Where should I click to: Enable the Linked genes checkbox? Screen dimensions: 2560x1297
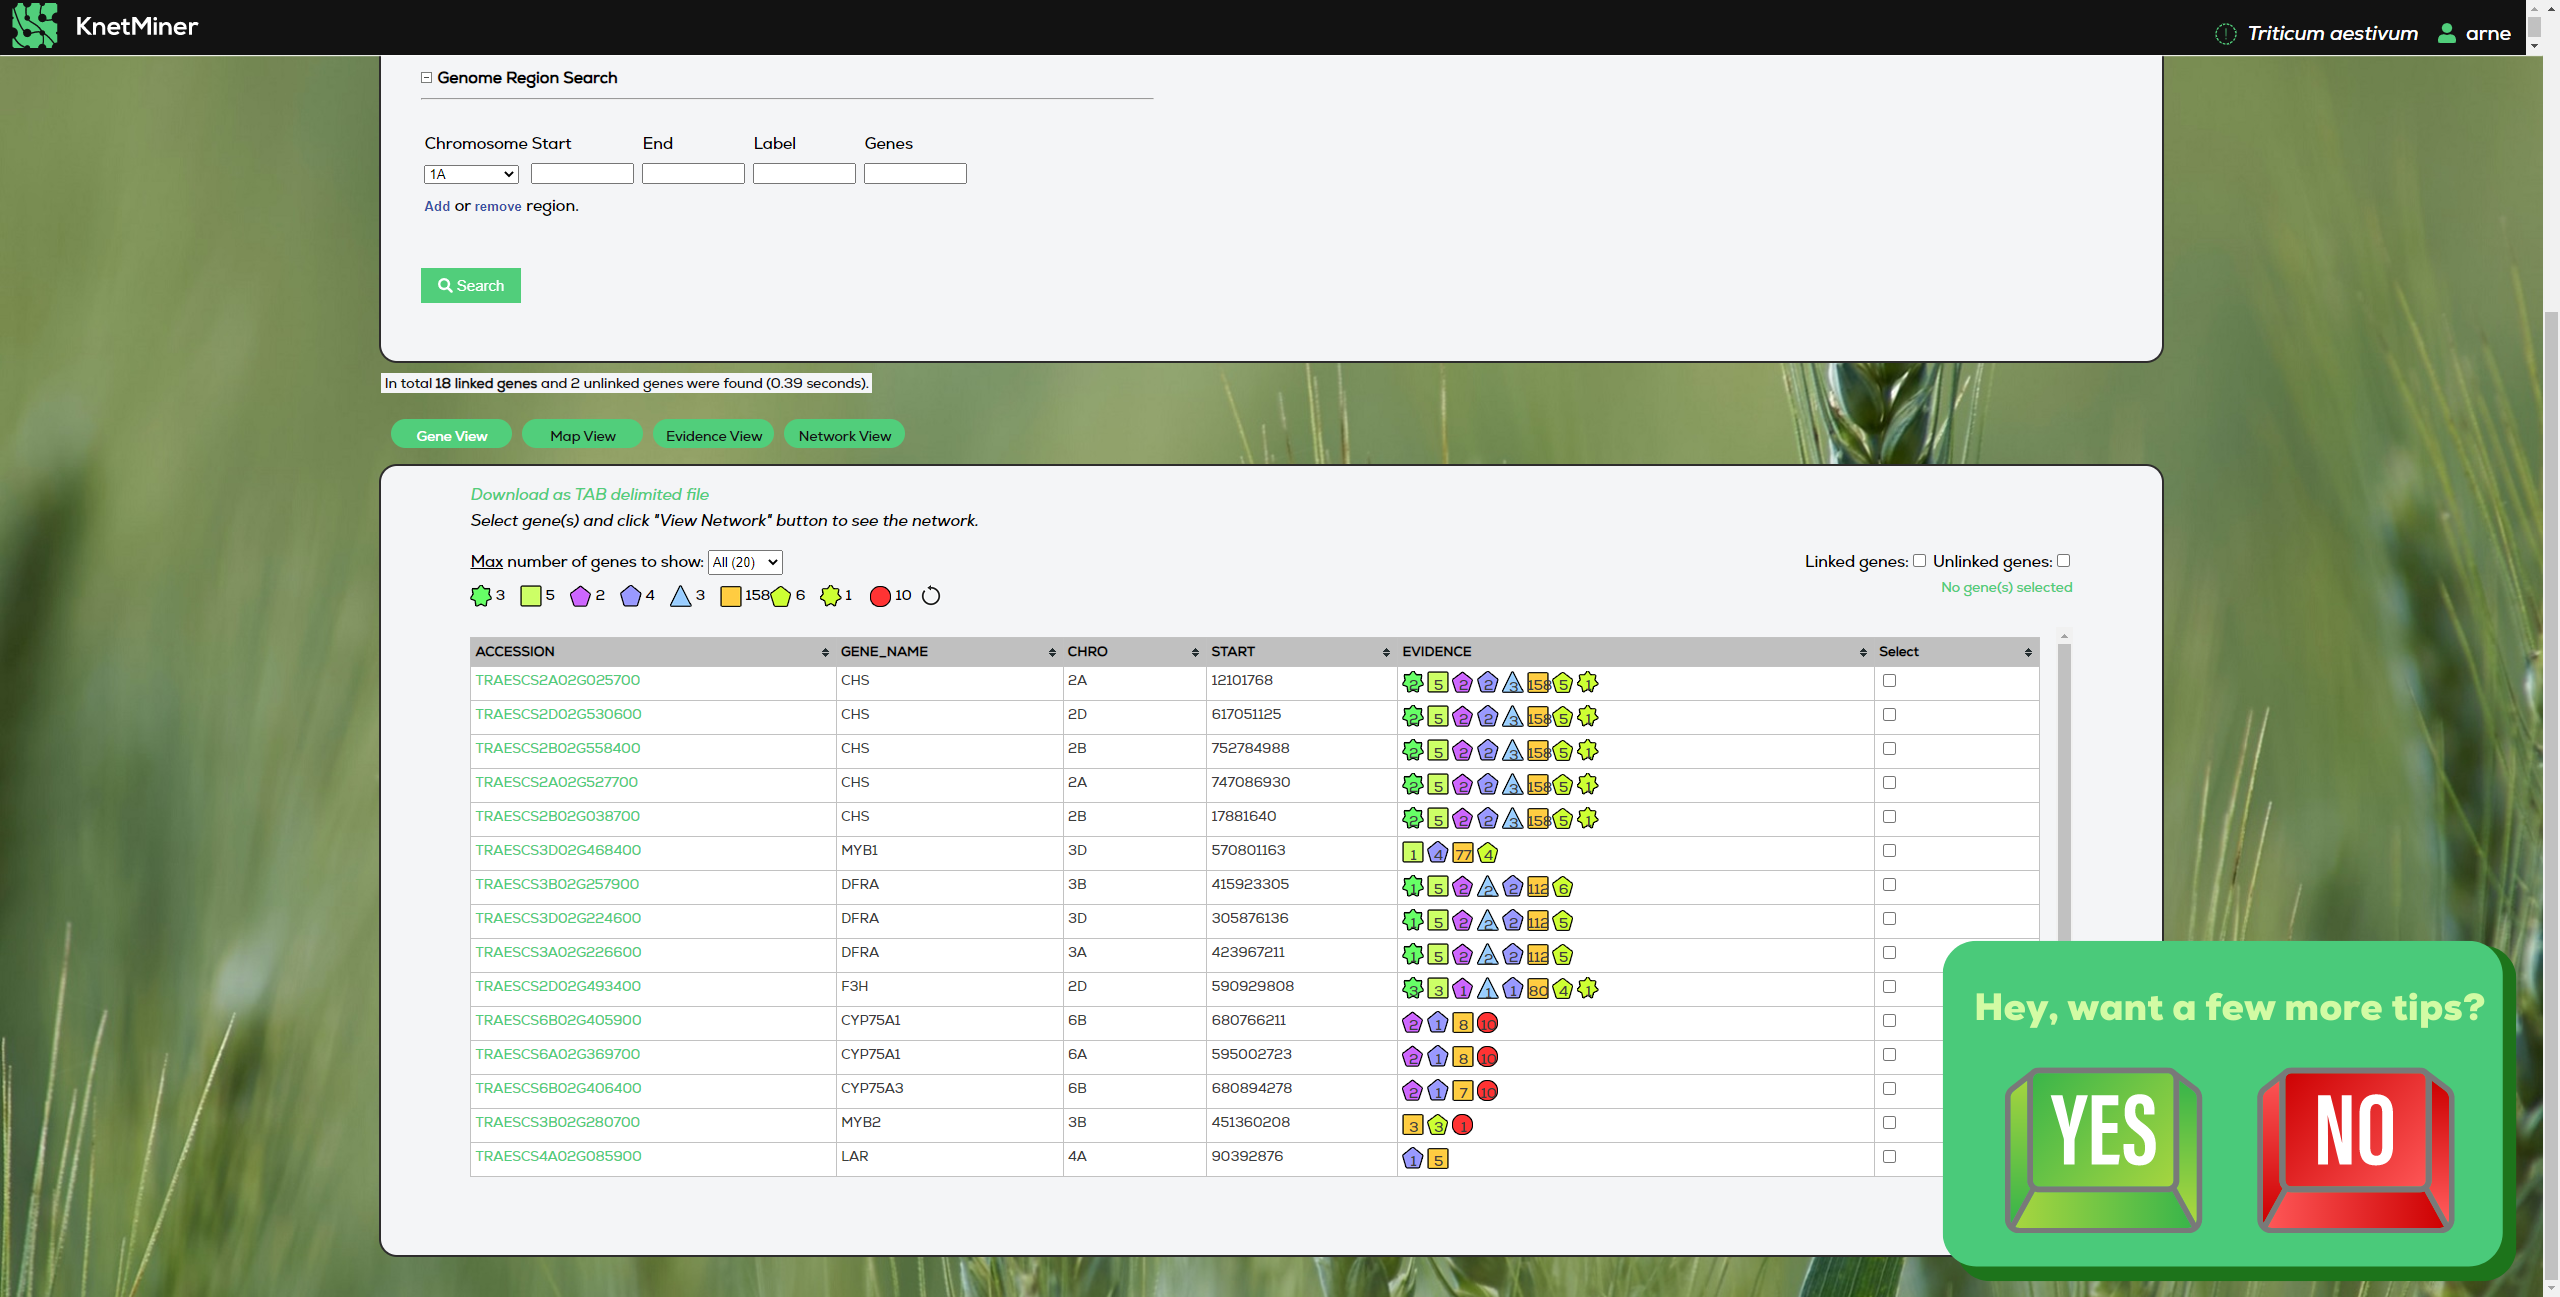pos(1920,560)
